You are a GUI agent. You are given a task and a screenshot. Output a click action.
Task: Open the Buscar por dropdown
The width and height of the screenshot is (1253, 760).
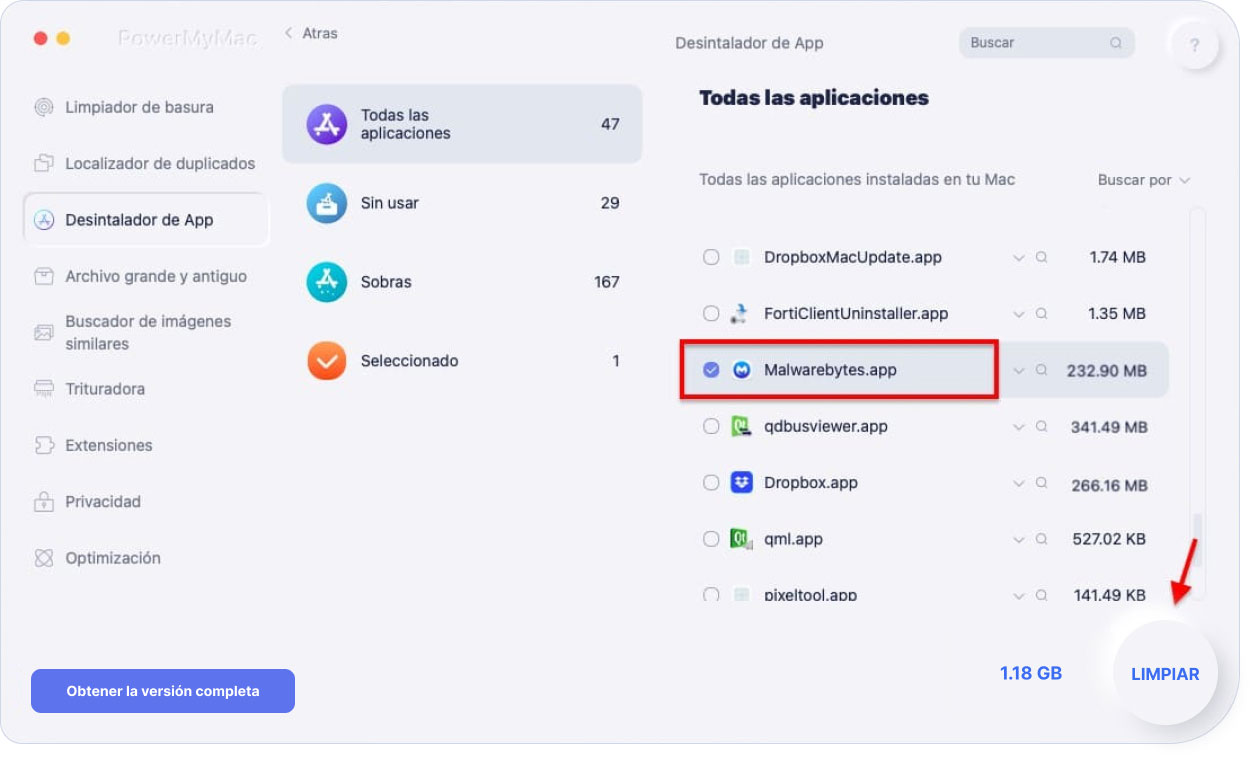coord(1143,180)
